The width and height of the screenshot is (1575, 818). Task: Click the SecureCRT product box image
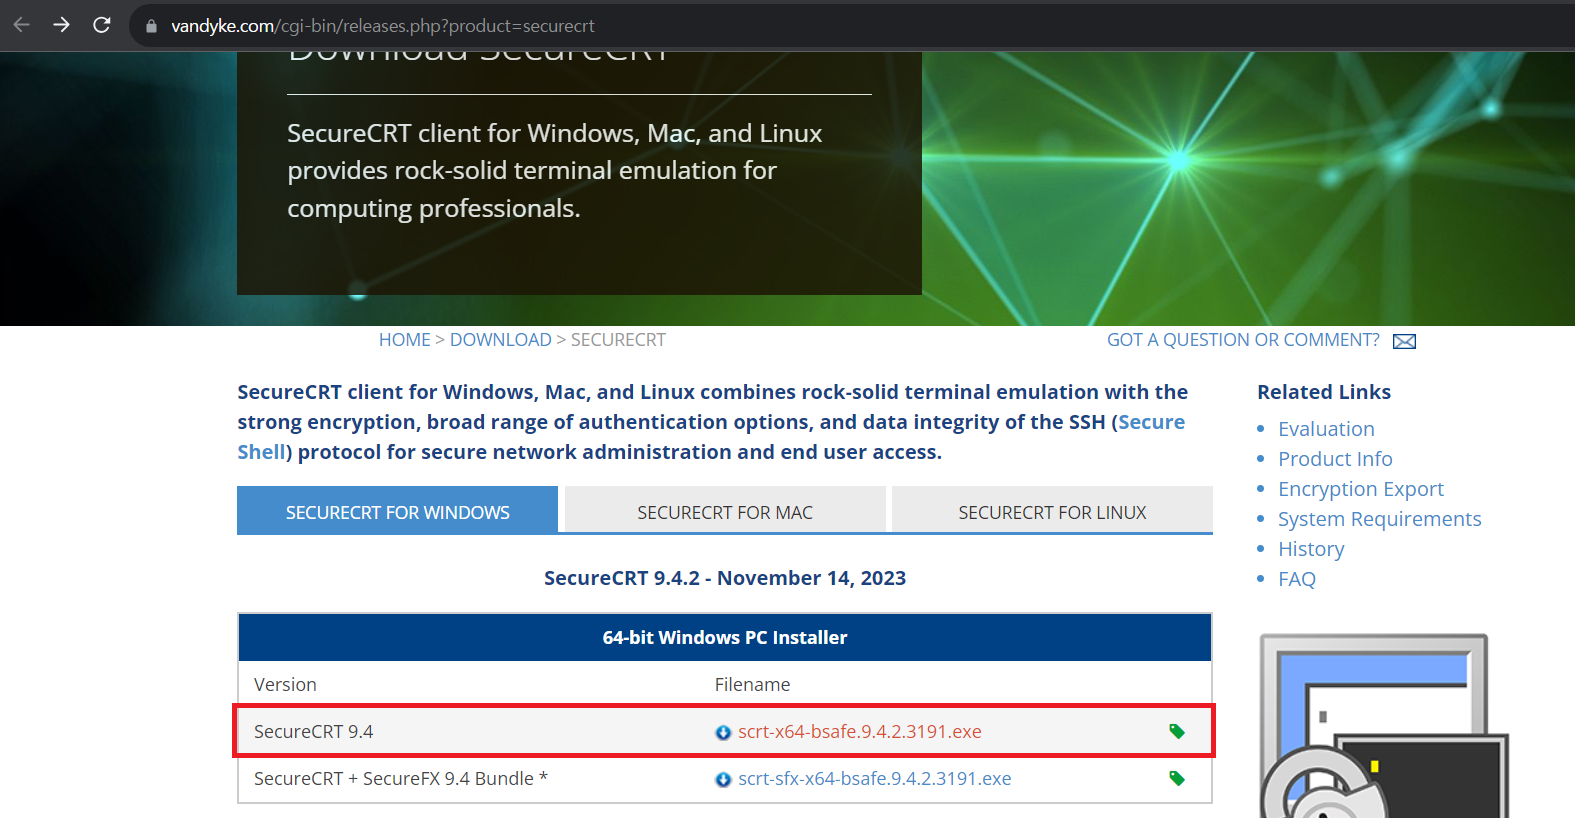(1384, 726)
